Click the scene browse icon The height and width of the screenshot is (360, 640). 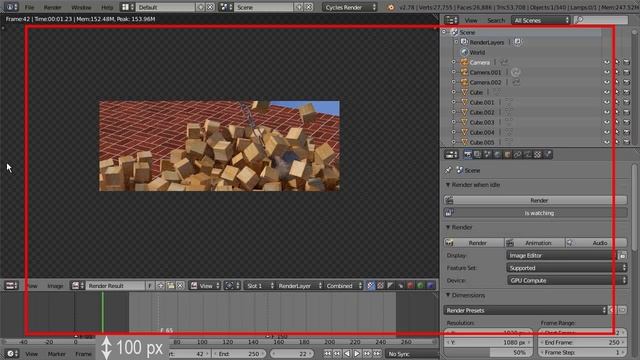point(225,7)
